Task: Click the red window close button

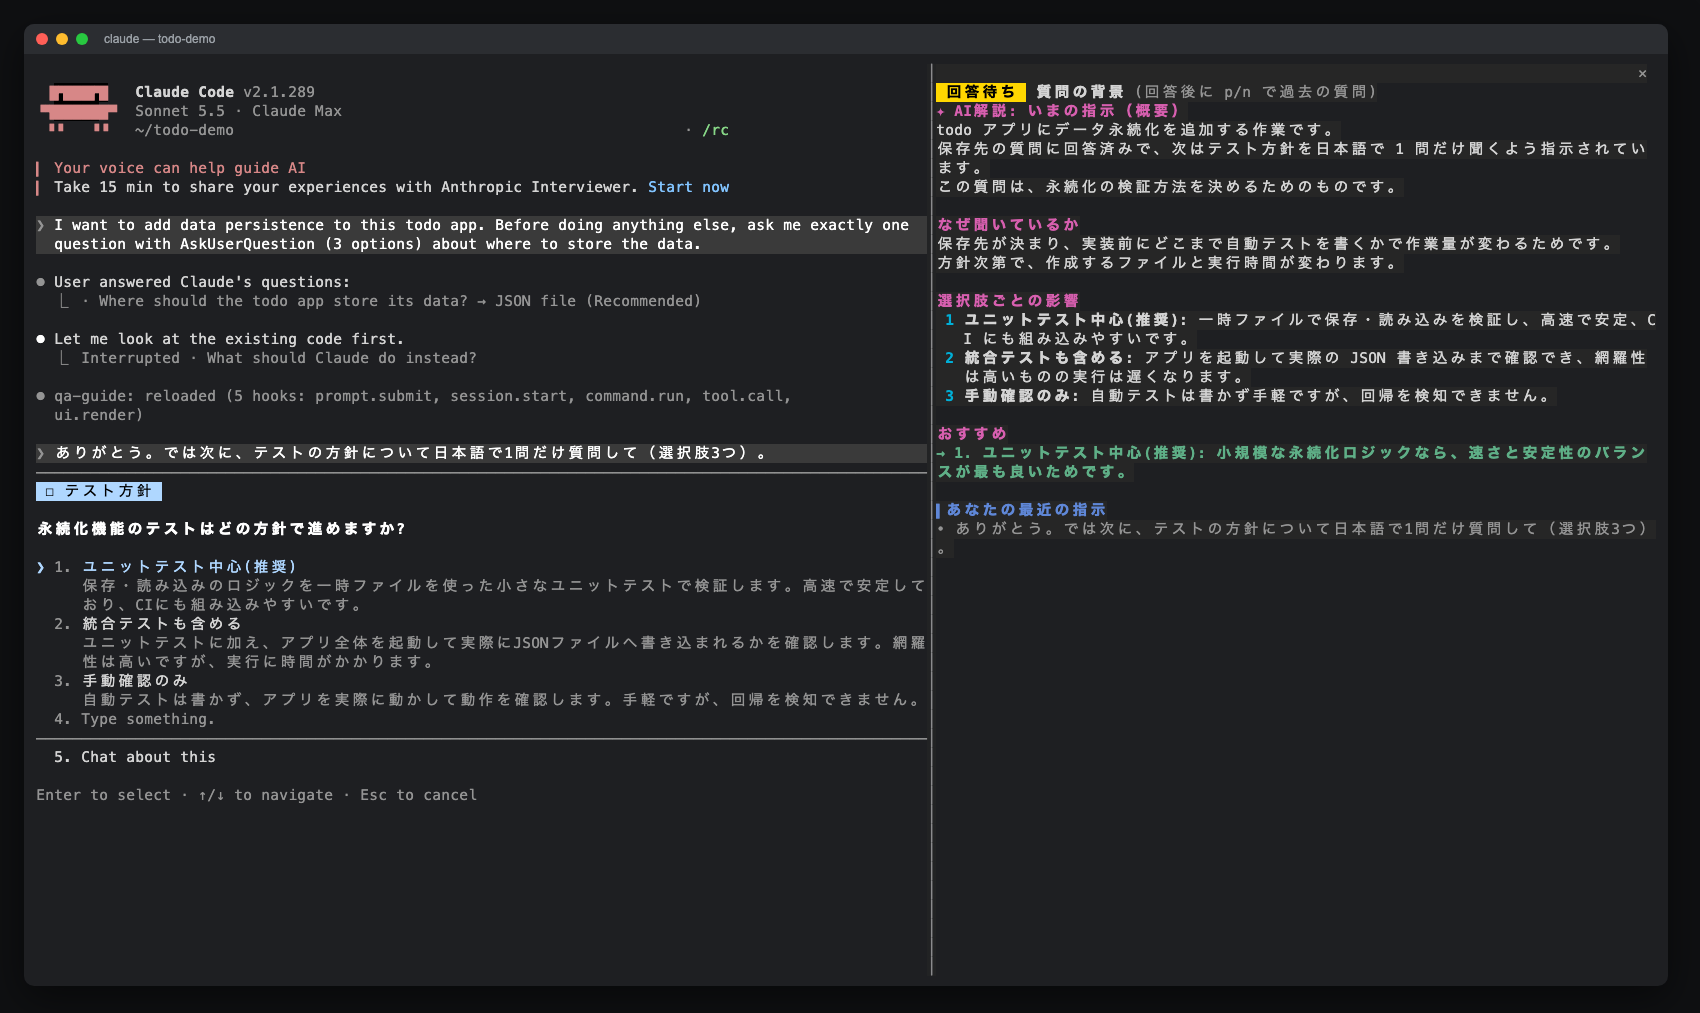Action: coord(42,39)
